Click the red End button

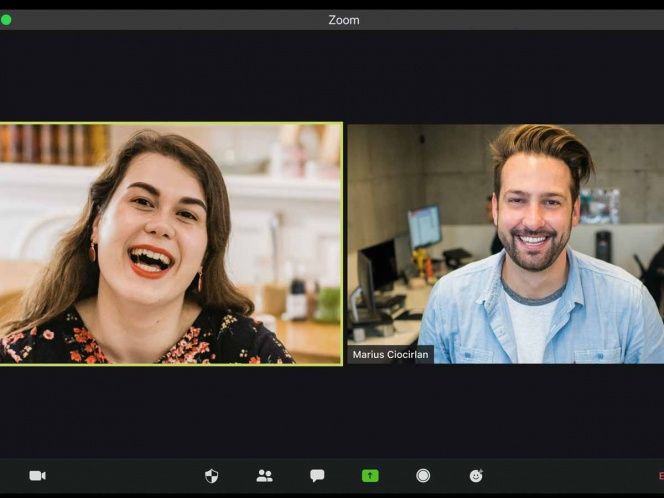(x=660, y=476)
